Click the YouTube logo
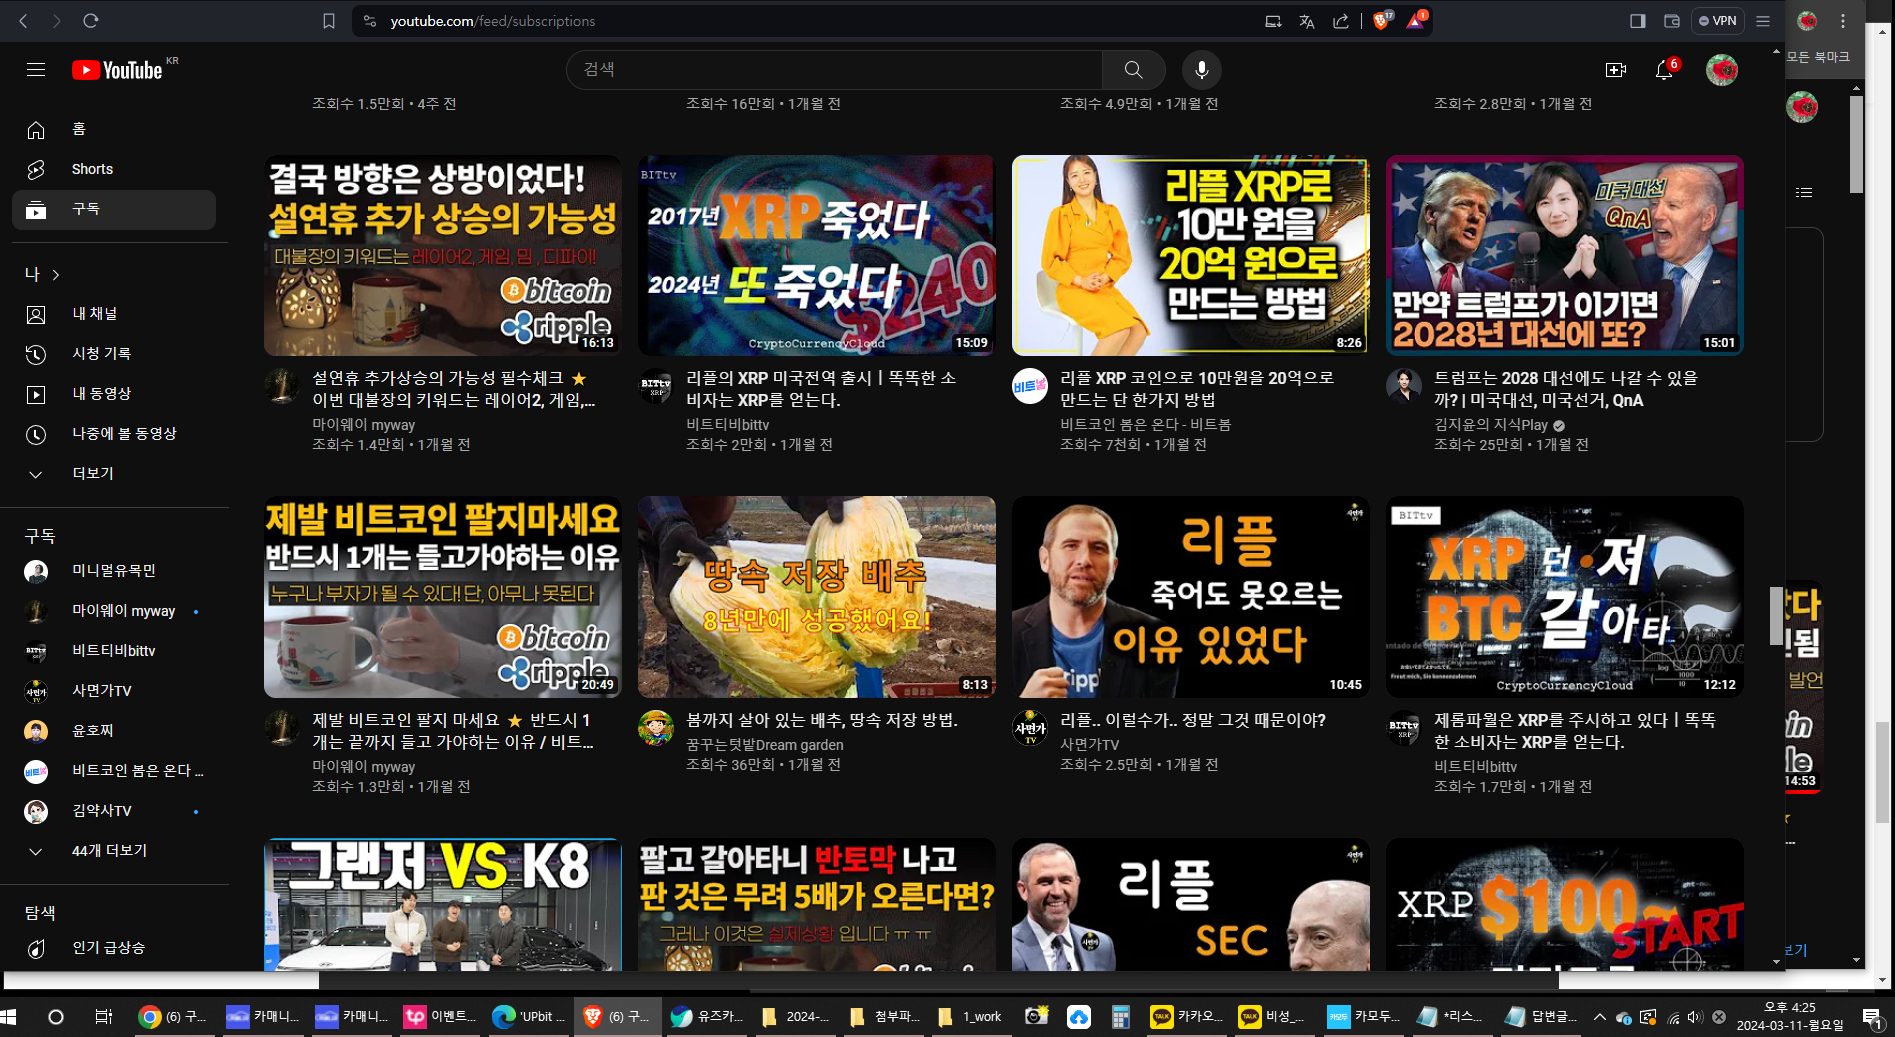1895x1037 pixels. (x=118, y=70)
